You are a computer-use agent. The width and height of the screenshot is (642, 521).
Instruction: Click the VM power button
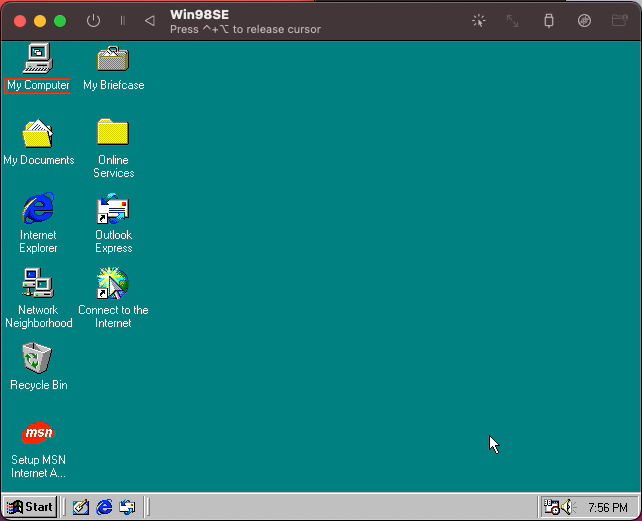click(x=93, y=20)
